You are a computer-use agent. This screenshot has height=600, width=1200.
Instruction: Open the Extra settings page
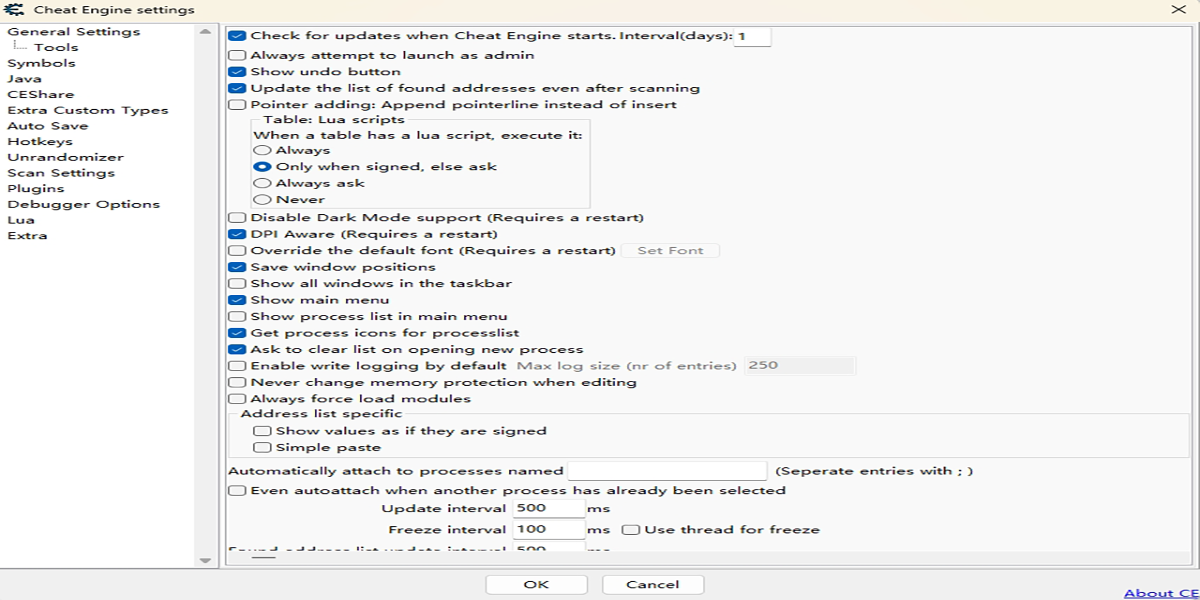[27, 236]
